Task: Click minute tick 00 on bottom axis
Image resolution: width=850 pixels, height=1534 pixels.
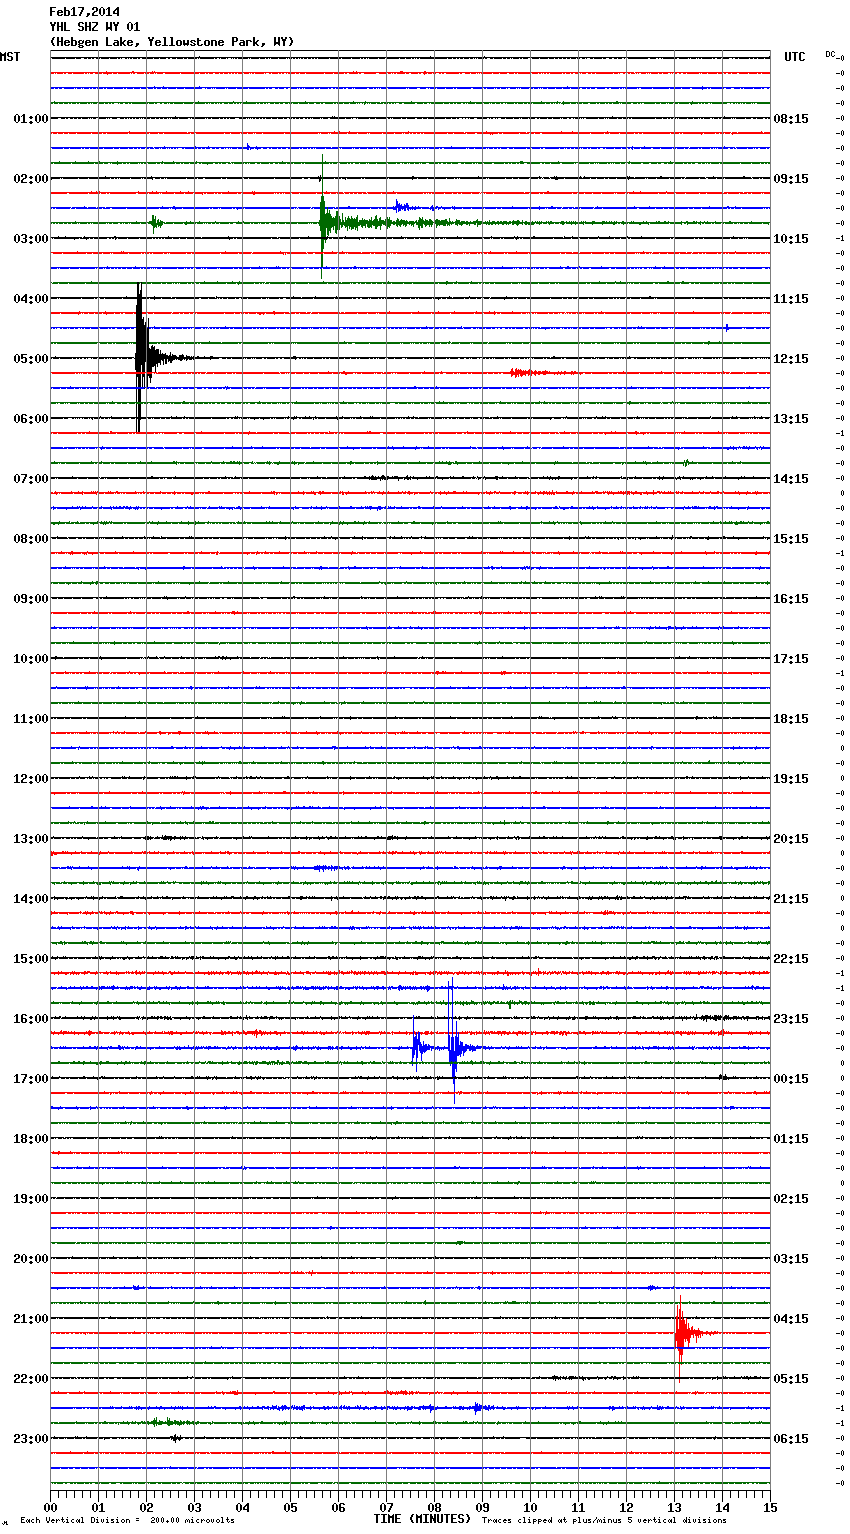Action: point(50,1507)
